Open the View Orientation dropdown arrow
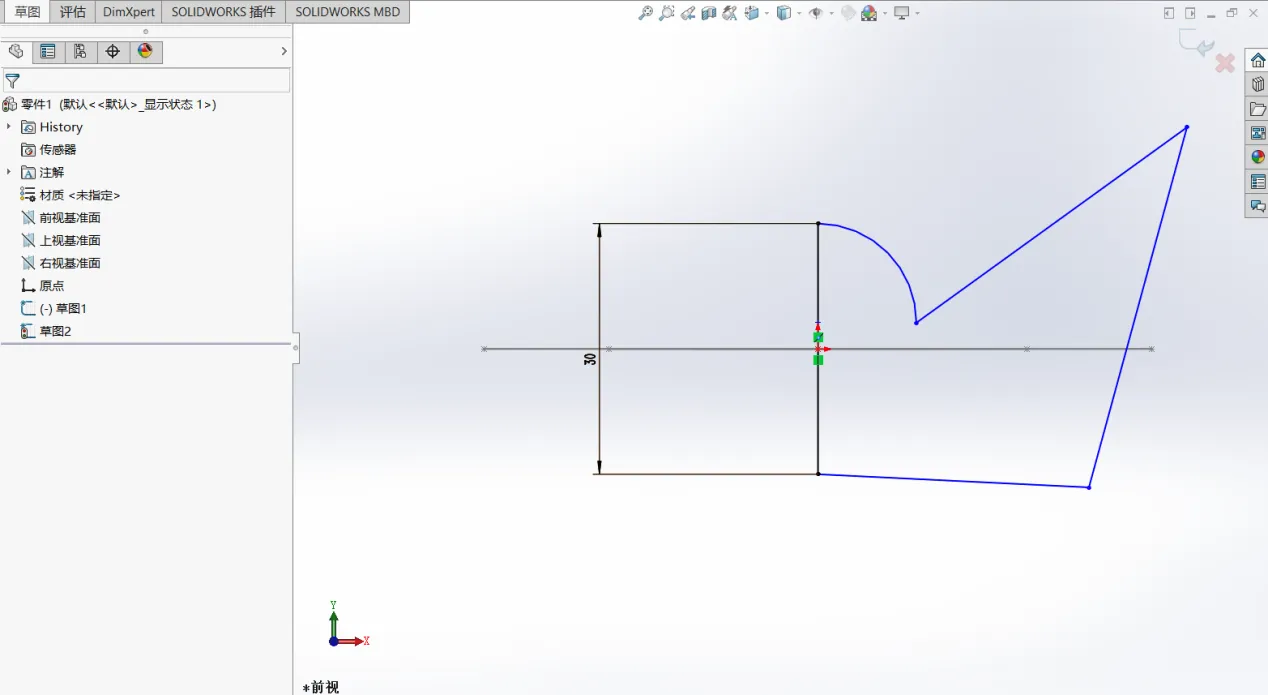Screen dimensions: 1268x695 coord(765,14)
